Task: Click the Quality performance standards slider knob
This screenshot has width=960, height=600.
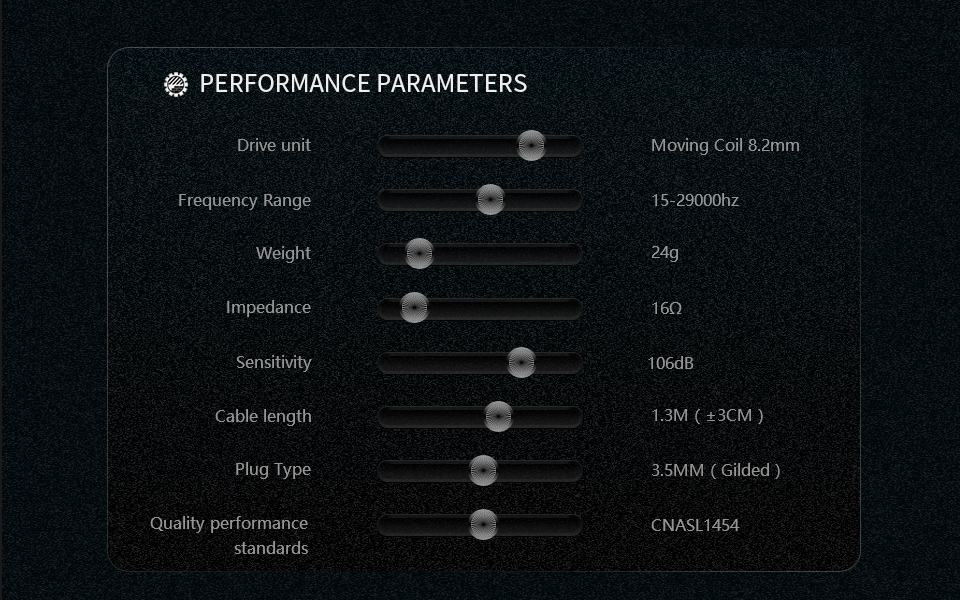Action: pos(483,524)
